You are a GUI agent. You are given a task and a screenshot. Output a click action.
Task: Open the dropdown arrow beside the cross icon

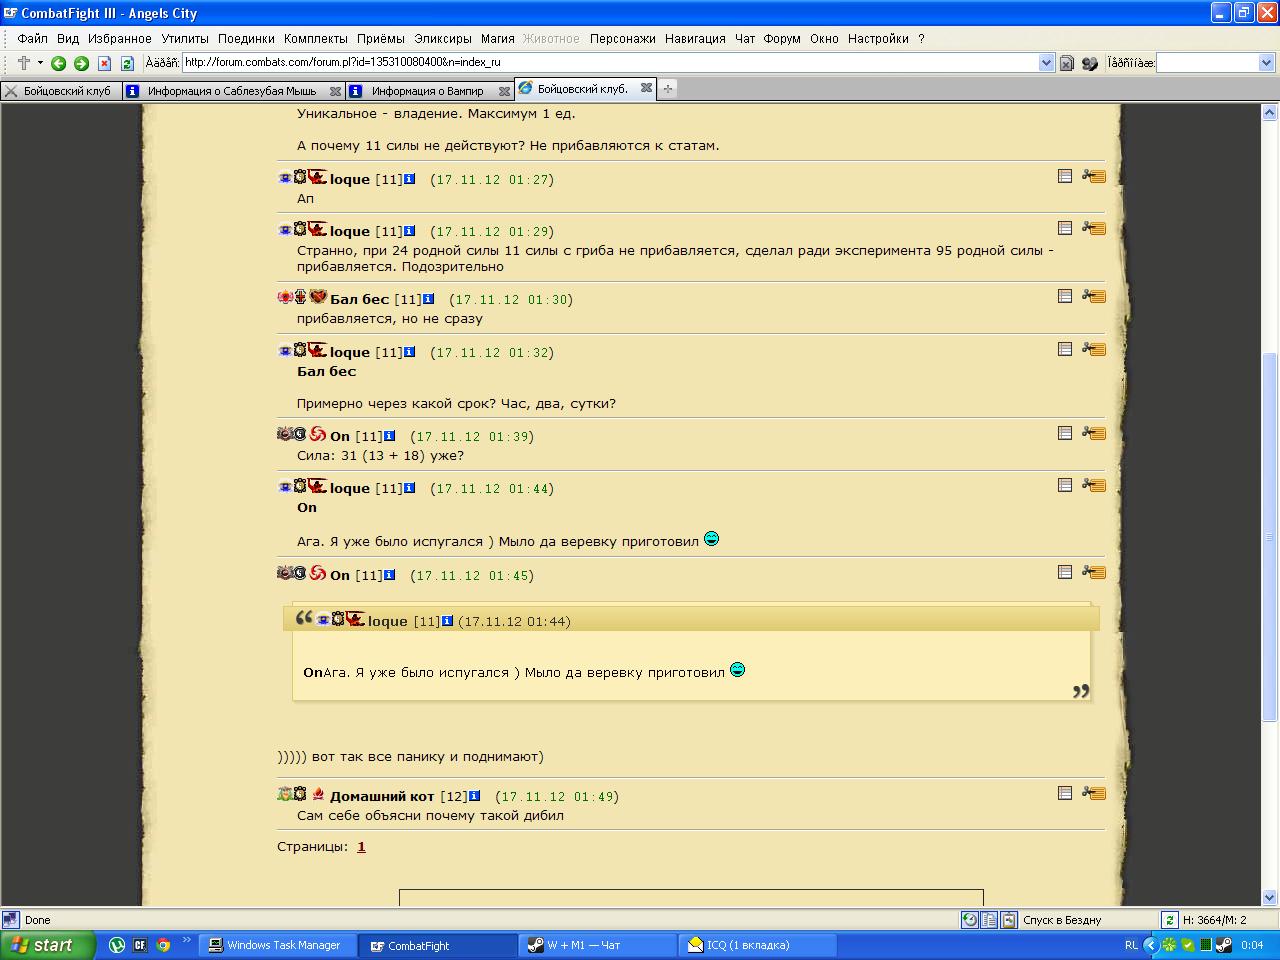pyautogui.click(x=40, y=63)
